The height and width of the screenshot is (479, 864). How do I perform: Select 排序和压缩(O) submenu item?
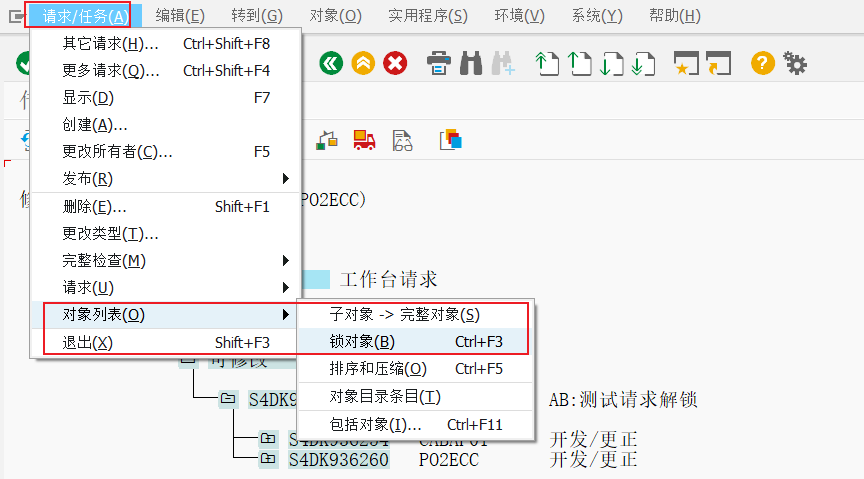coord(415,369)
